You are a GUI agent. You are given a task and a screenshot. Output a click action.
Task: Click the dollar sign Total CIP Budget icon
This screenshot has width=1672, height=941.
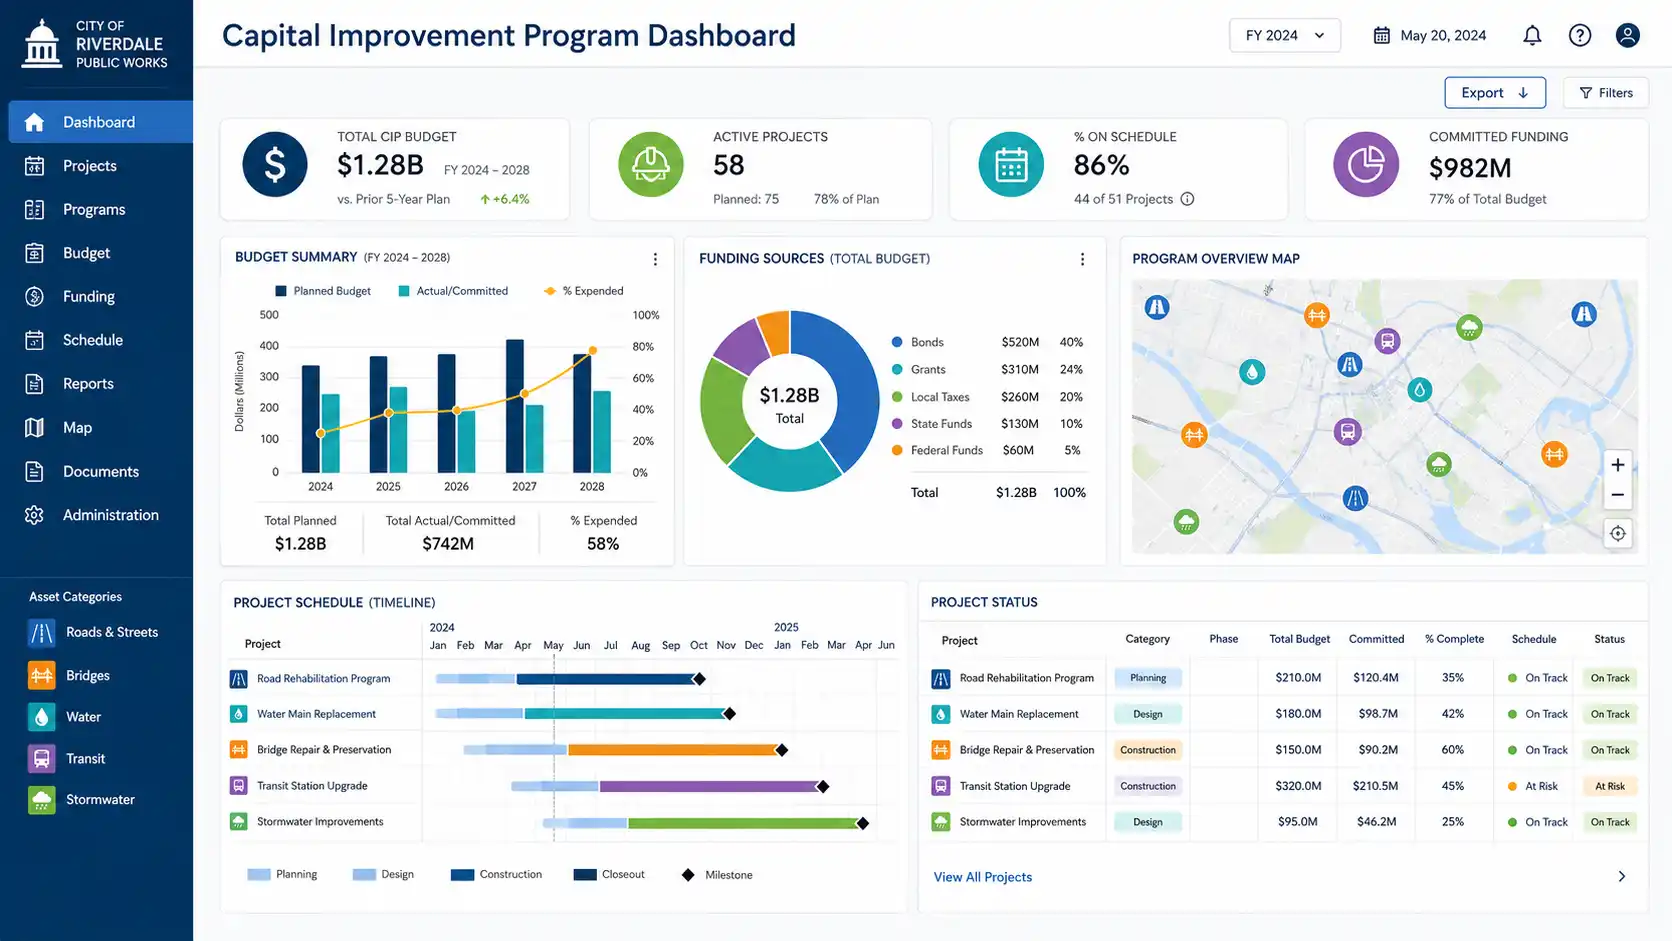275,165
